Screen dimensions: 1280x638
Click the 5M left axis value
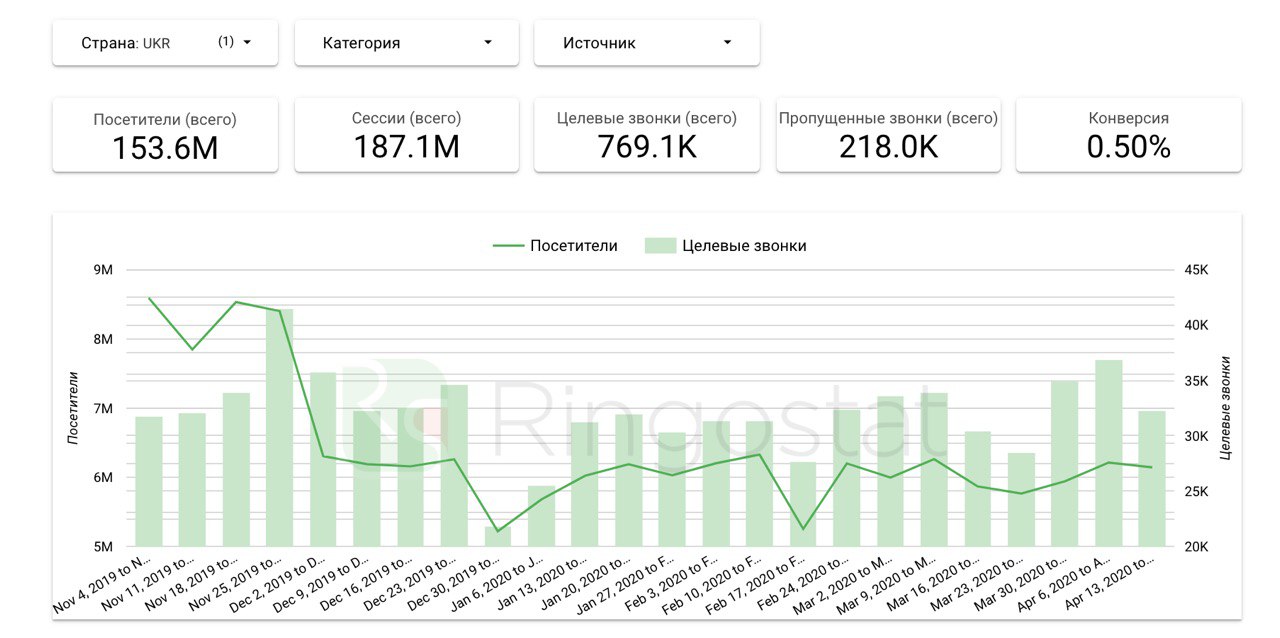coord(101,547)
